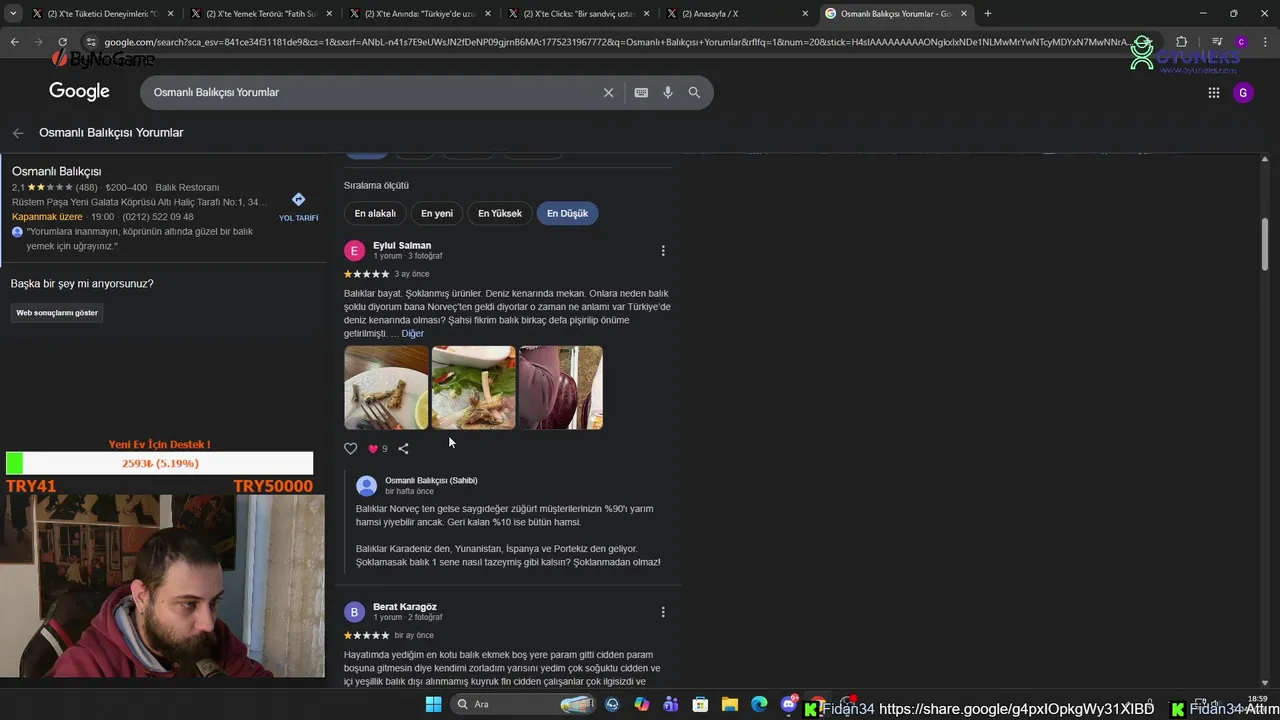1280x720 pixels.
Task: Sort reviews by En Yüksek
Action: pos(500,213)
